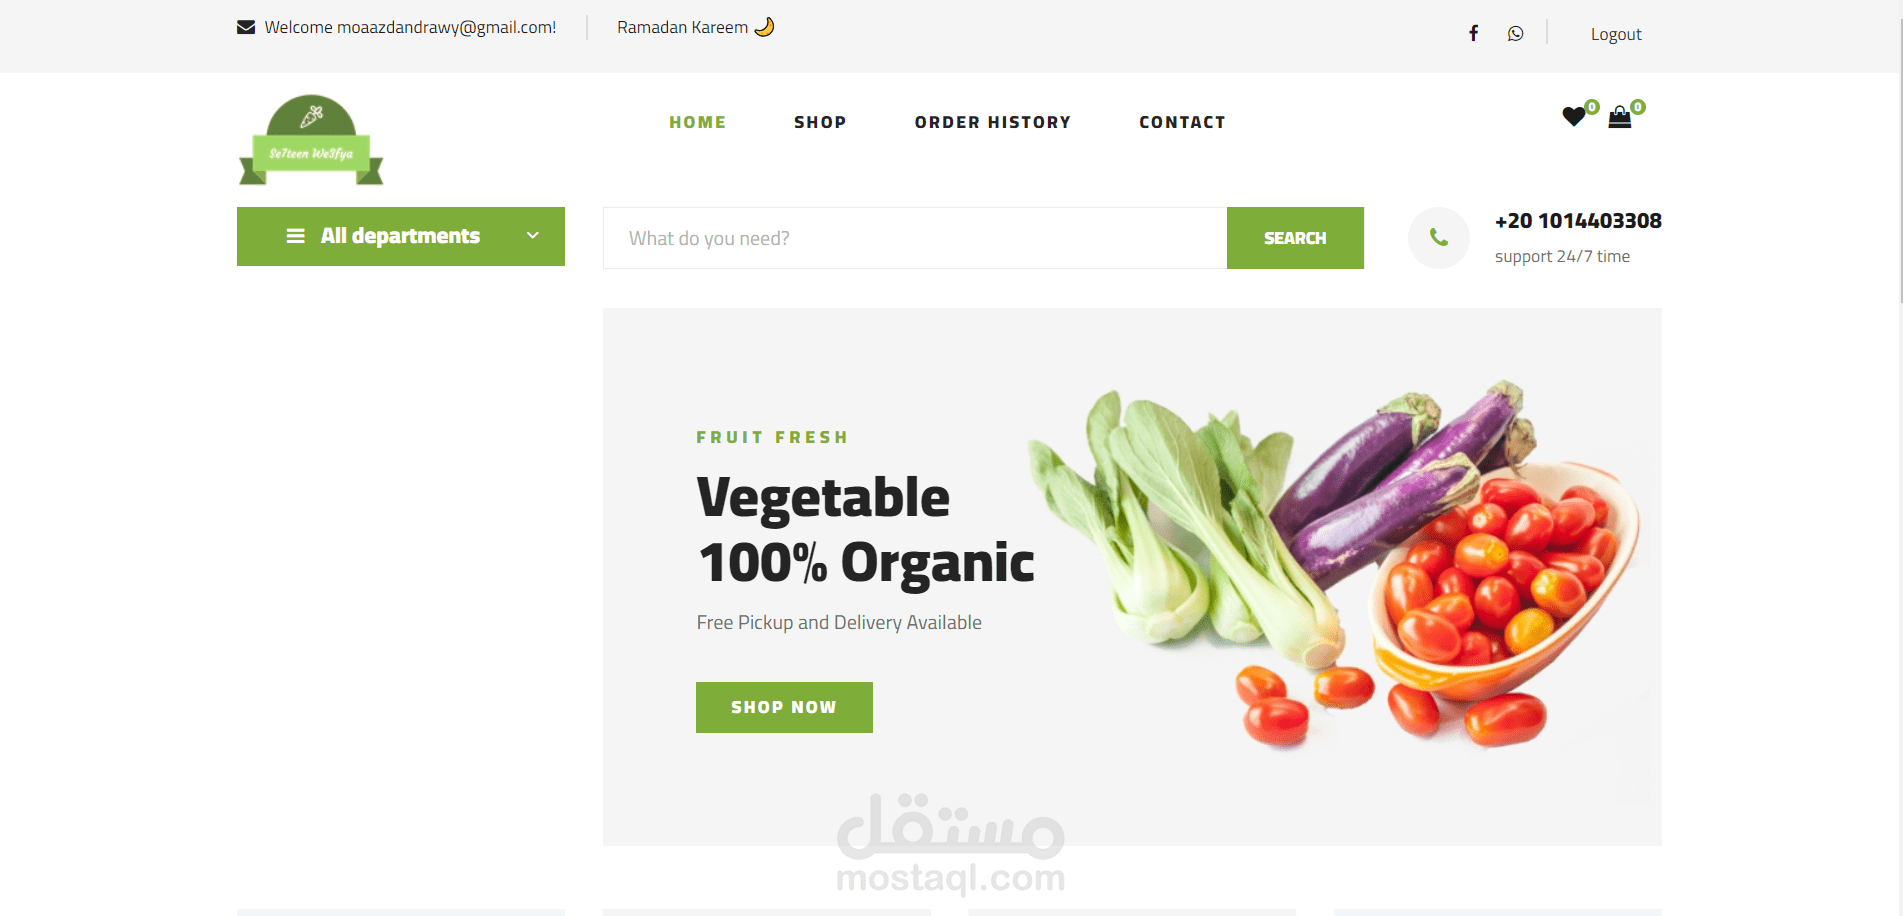Go to the Home menu item
The width and height of the screenshot is (1903, 916).
point(698,122)
